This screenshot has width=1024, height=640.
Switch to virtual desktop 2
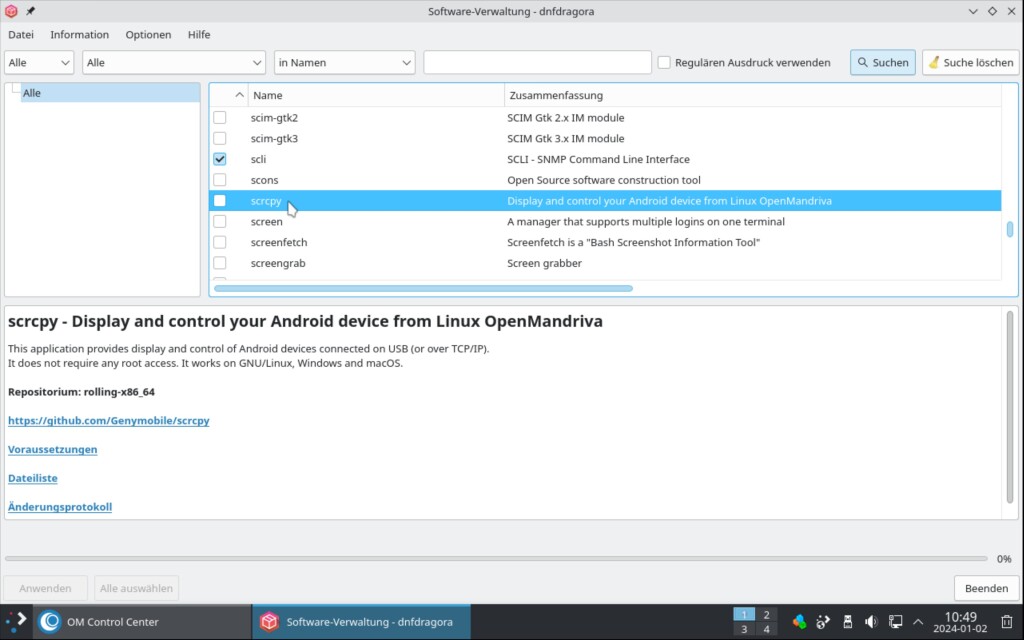(x=767, y=615)
